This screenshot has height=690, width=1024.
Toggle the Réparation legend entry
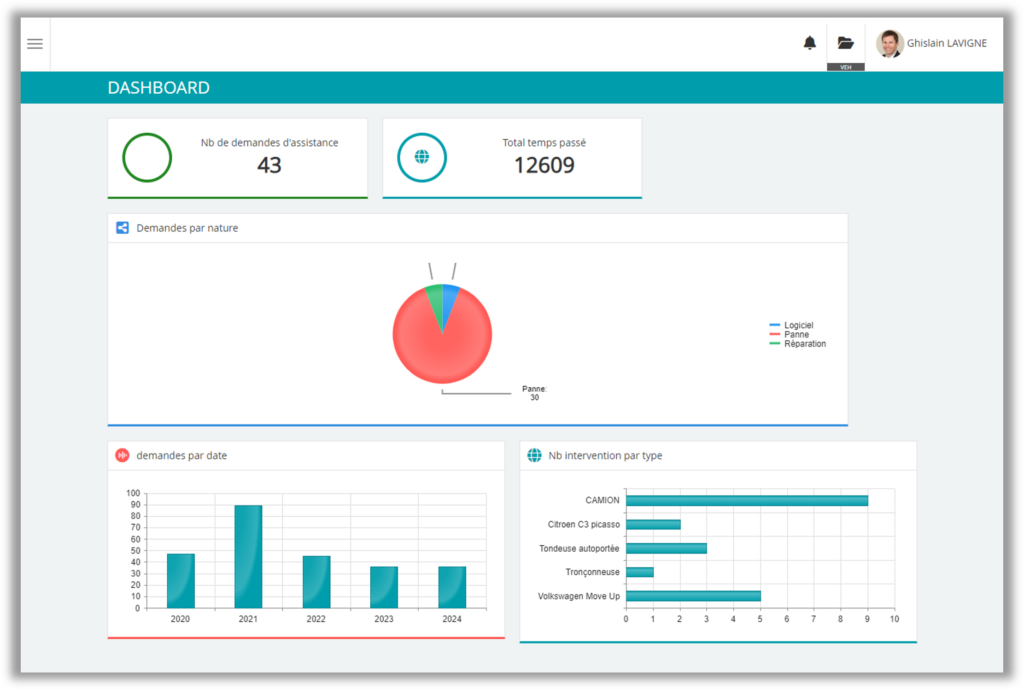(x=803, y=344)
